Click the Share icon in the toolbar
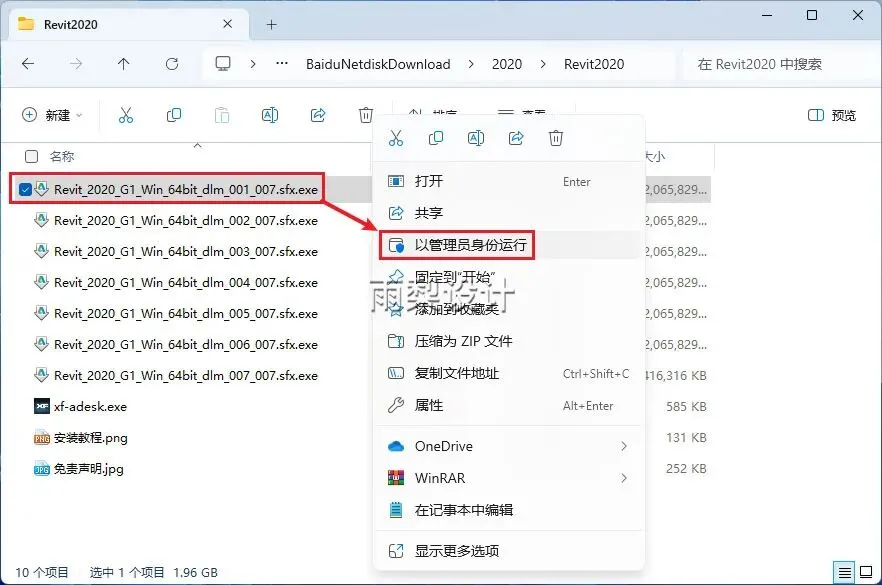882x585 pixels. (x=318, y=115)
